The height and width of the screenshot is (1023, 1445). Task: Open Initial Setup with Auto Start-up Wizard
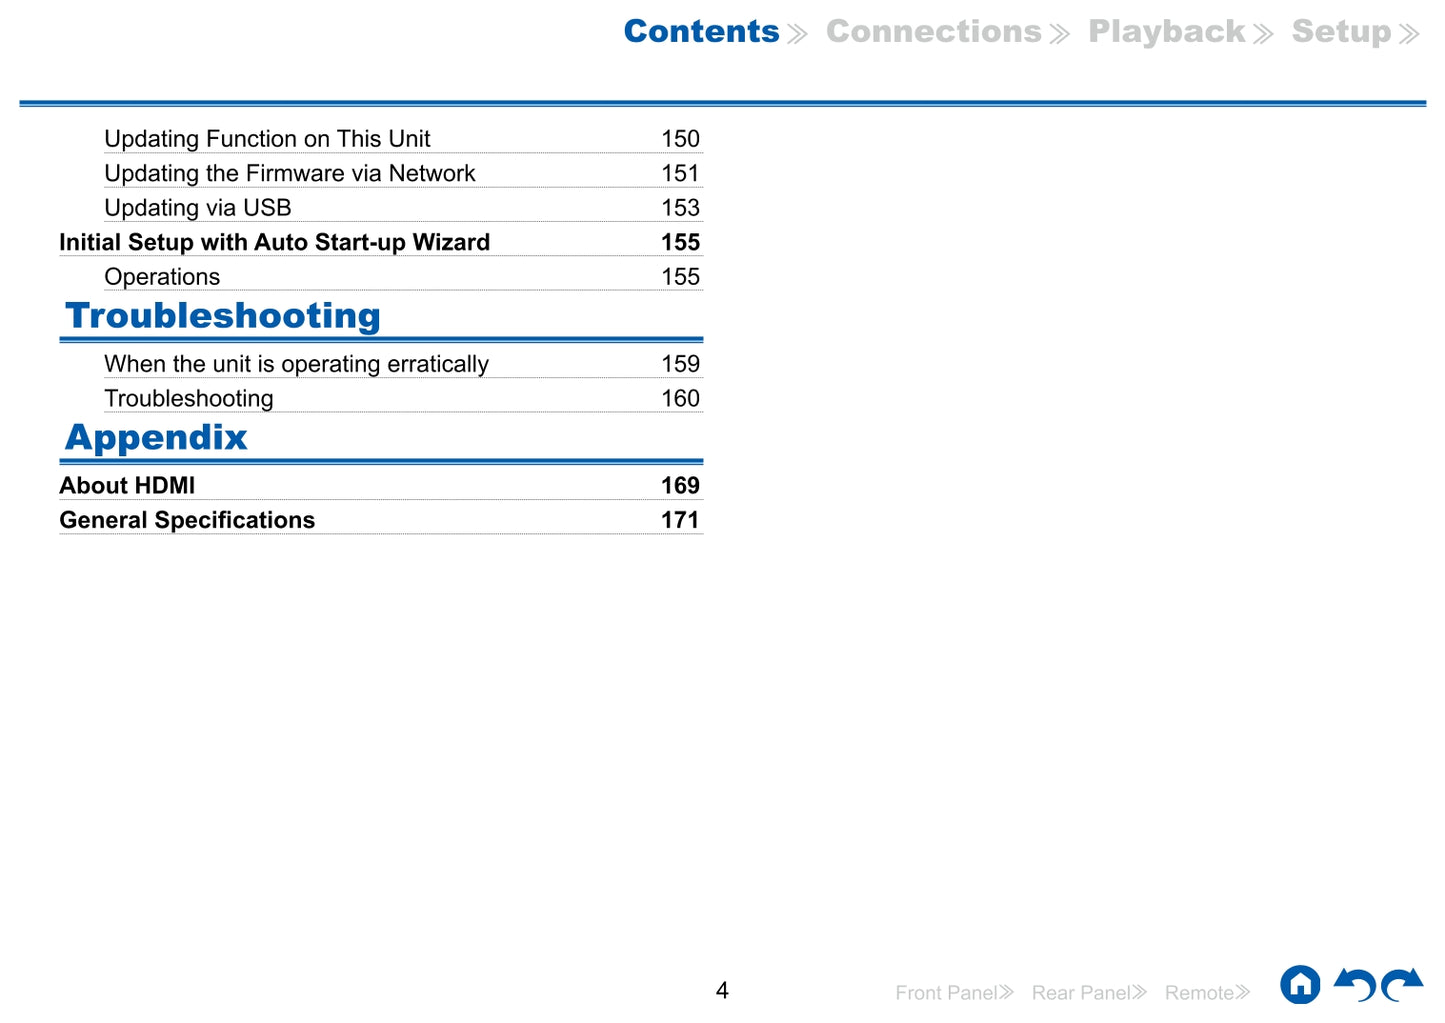click(274, 242)
